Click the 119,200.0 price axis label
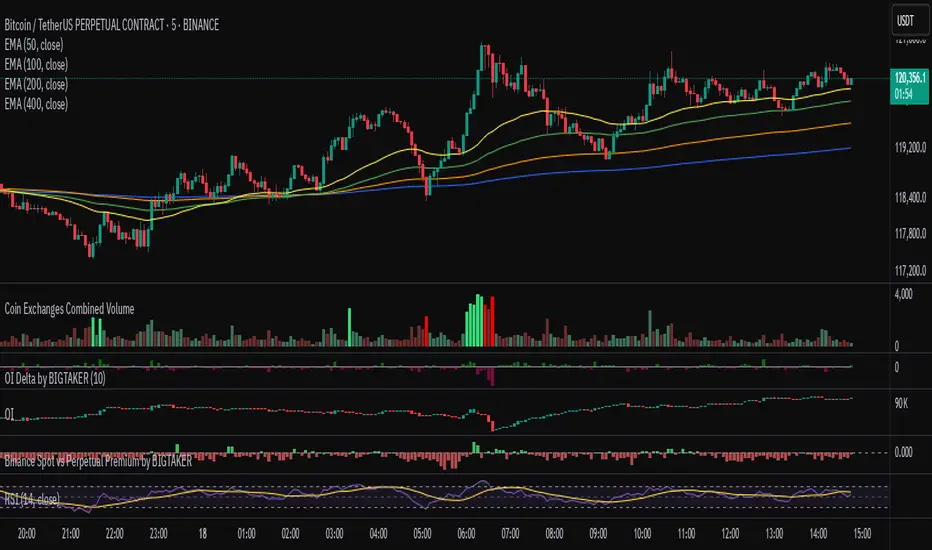The image size is (932, 550). click(911, 147)
